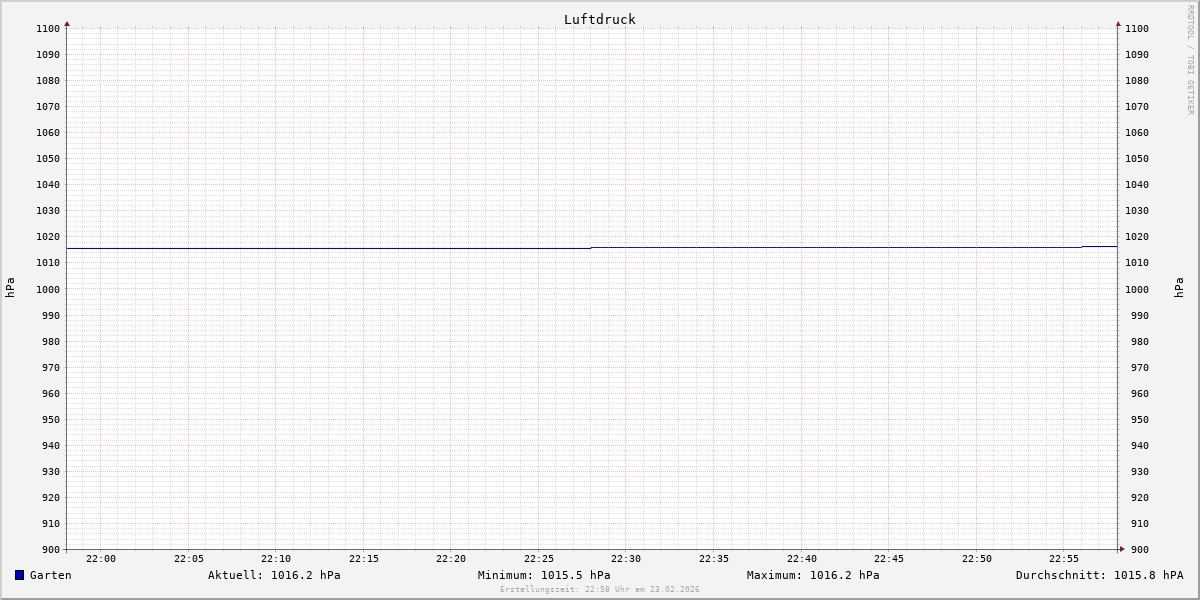
Task: Click the 22:00 time axis label
Action: [101, 559]
